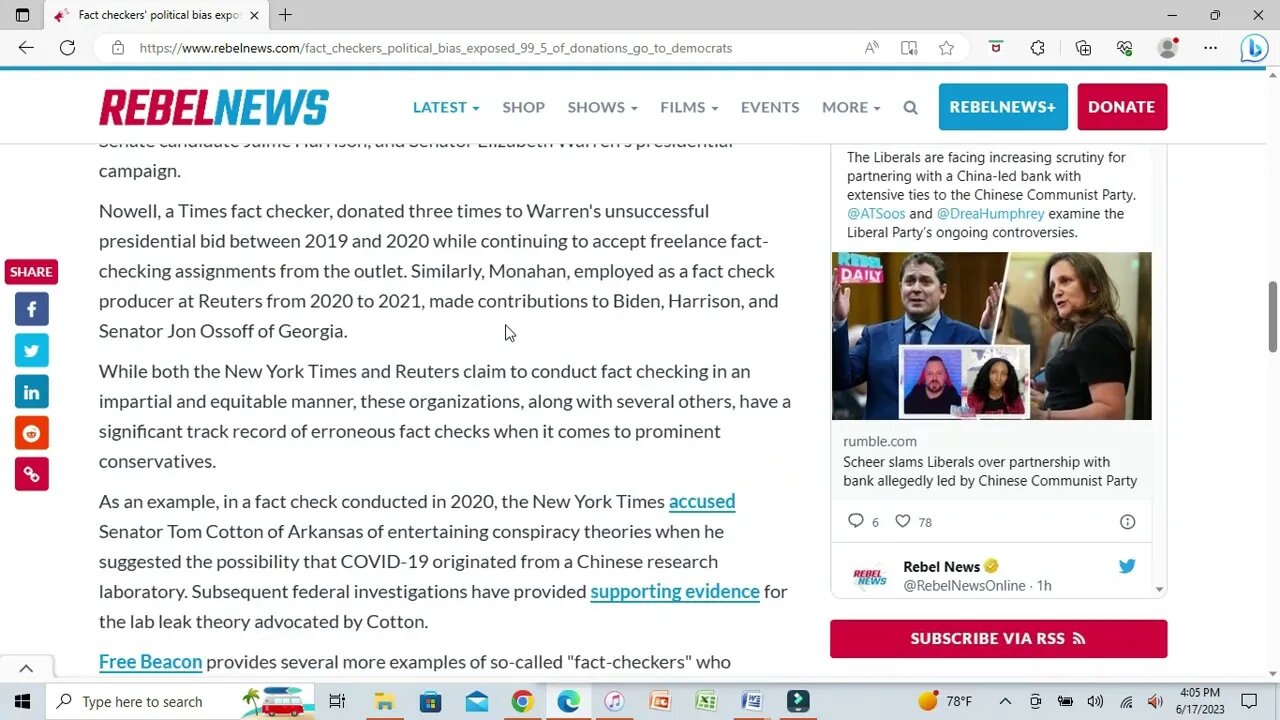Open Twitter bird icon in feed
1280x720 pixels.
[1127, 566]
